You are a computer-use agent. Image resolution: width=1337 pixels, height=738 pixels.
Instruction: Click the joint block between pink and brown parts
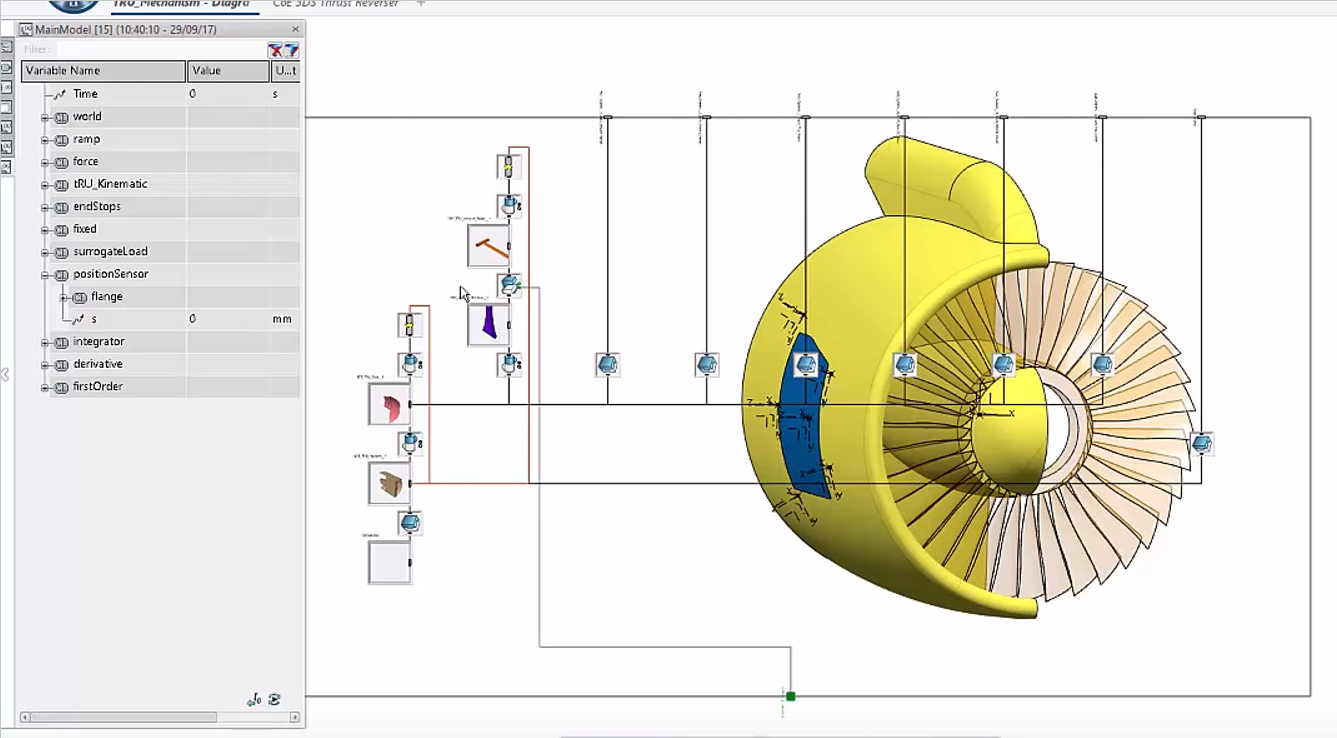pyautogui.click(x=410, y=443)
